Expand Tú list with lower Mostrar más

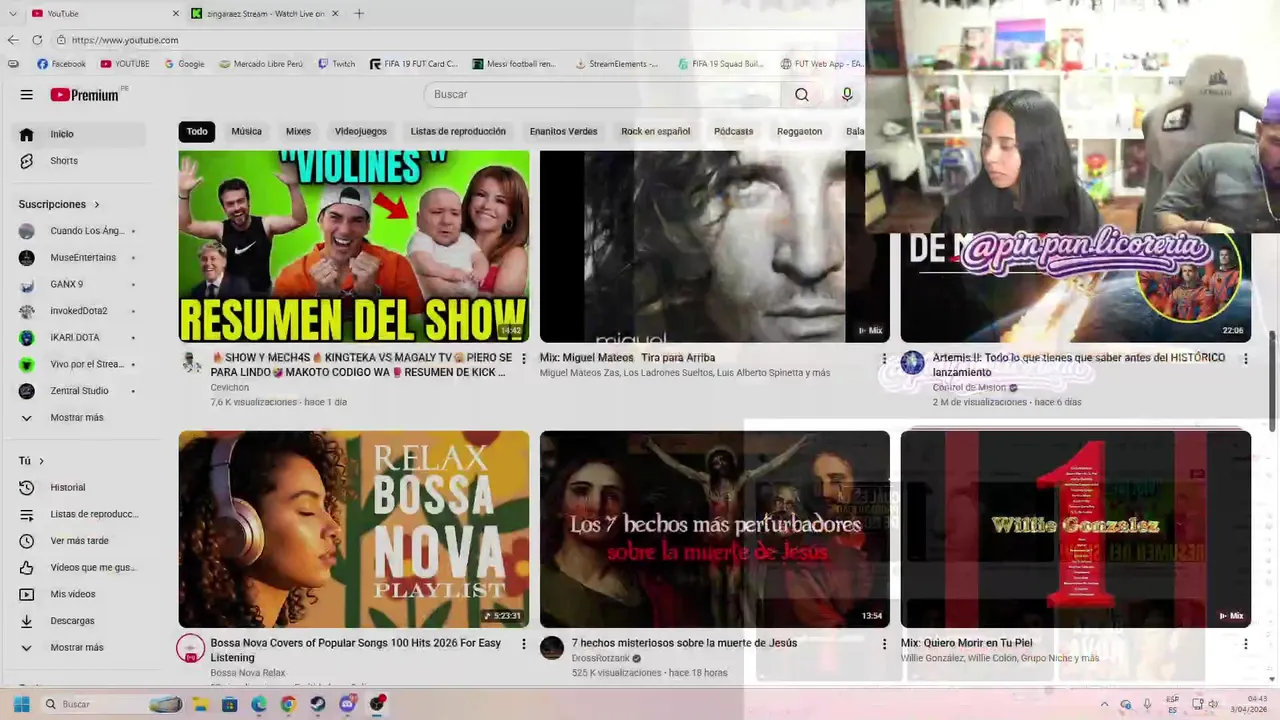pos(80,648)
